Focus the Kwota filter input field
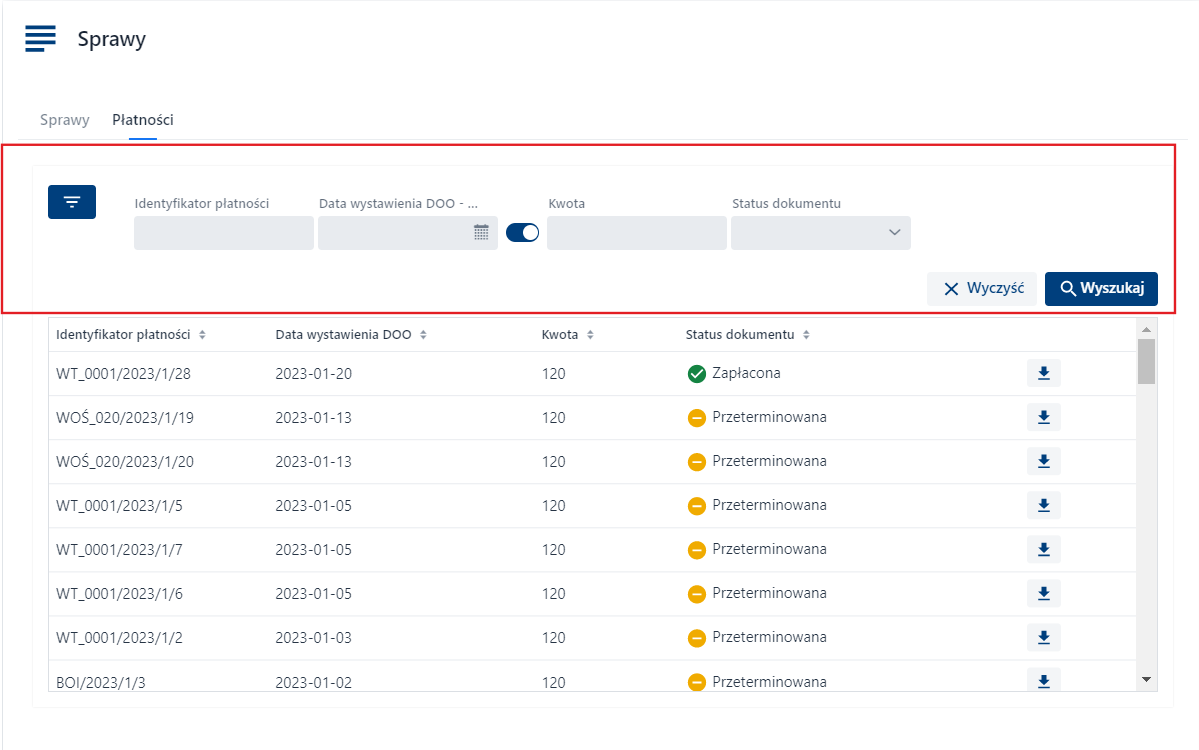The width and height of the screenshot is (1199, 750). [636, 233]
